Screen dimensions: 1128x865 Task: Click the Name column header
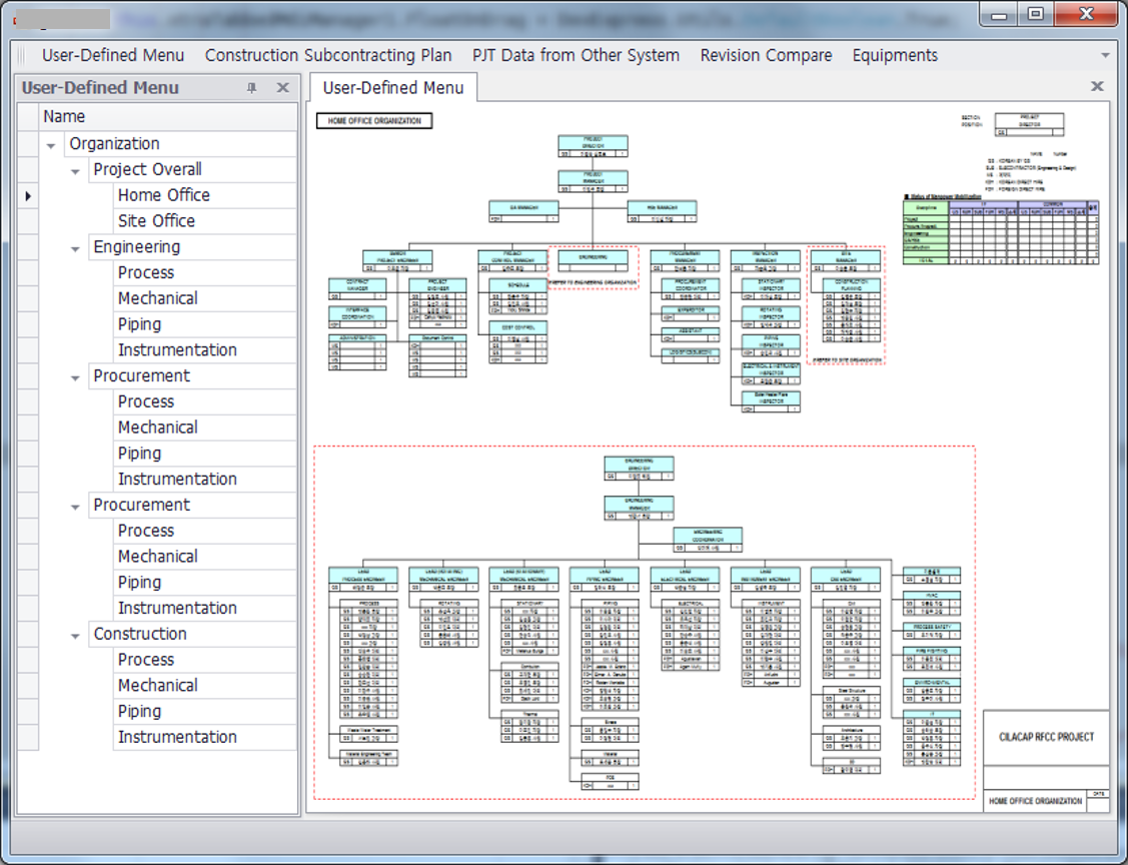point(65,117)
